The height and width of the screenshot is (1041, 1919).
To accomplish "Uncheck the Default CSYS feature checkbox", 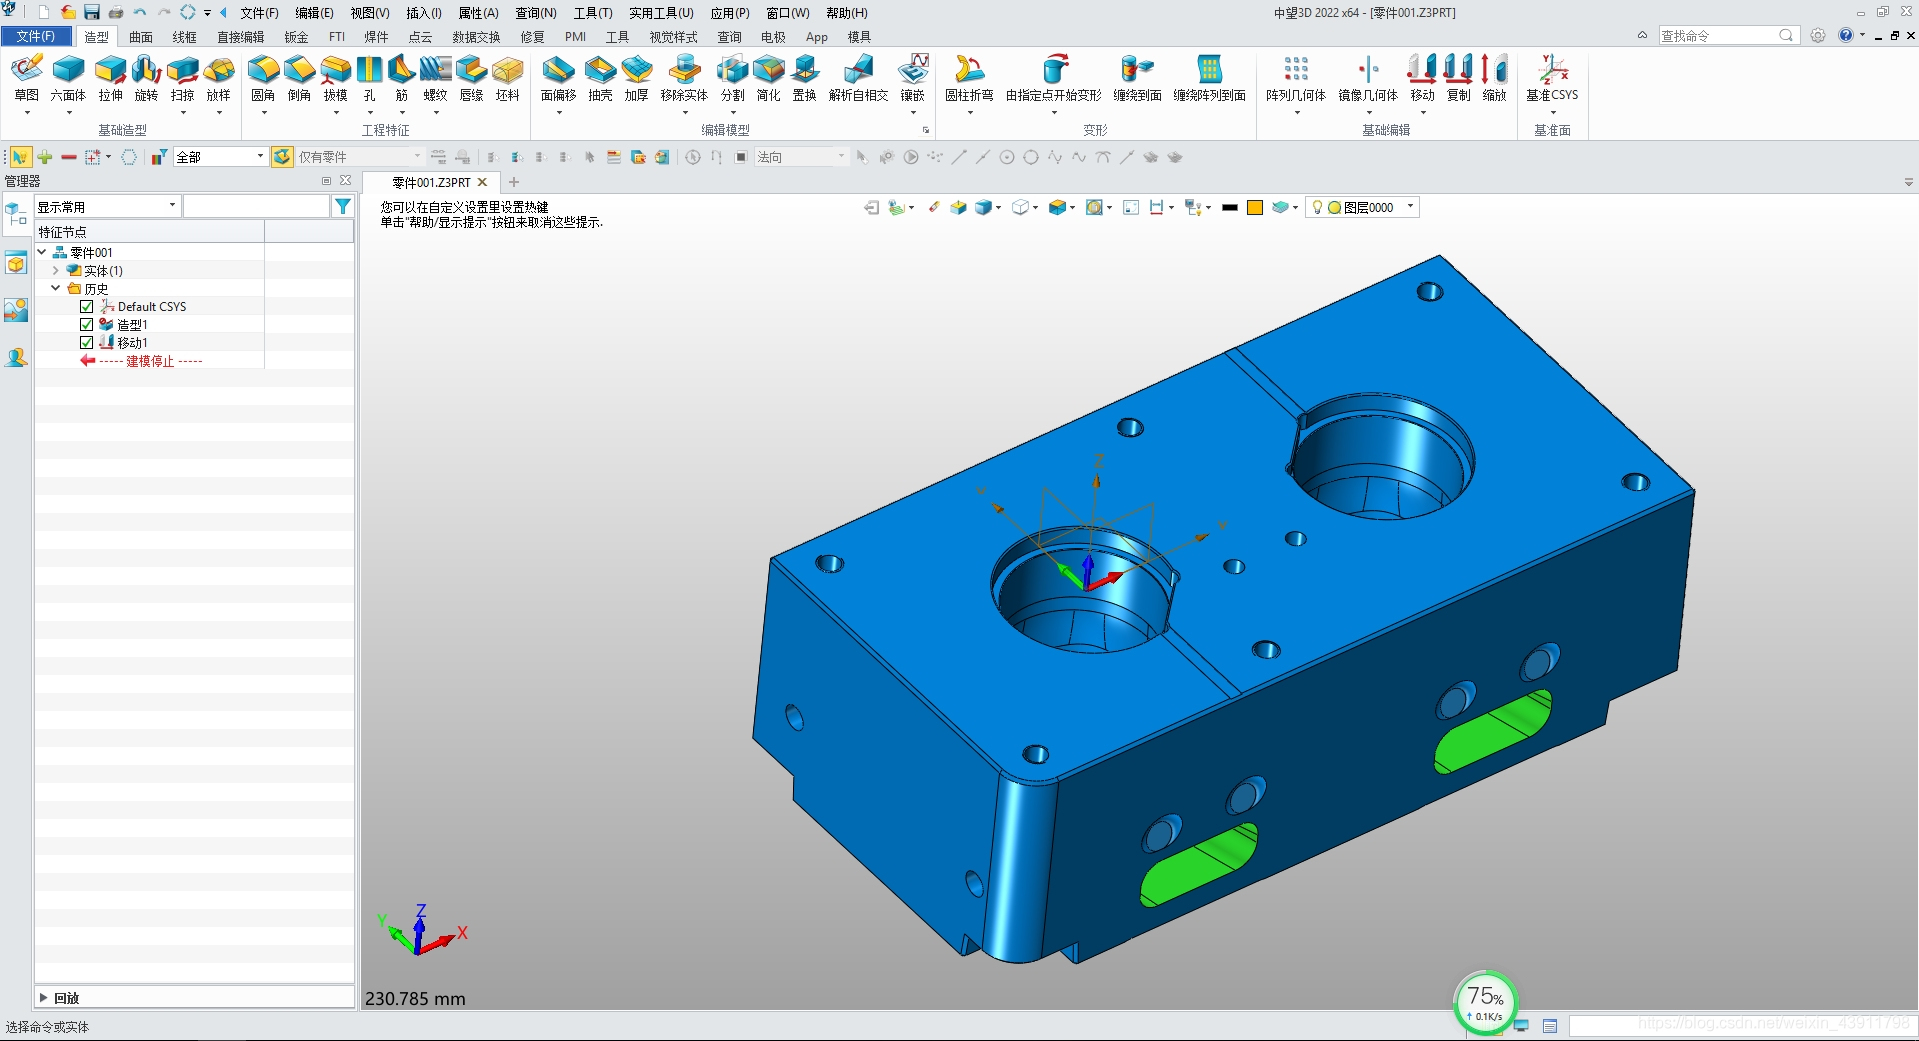I will point(86,306).
